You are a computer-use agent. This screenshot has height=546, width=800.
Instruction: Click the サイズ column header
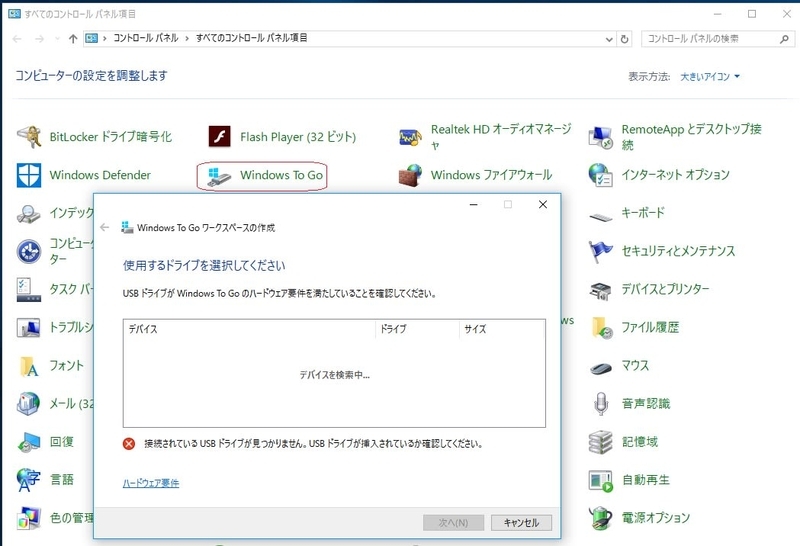click(x=502, y=329)
